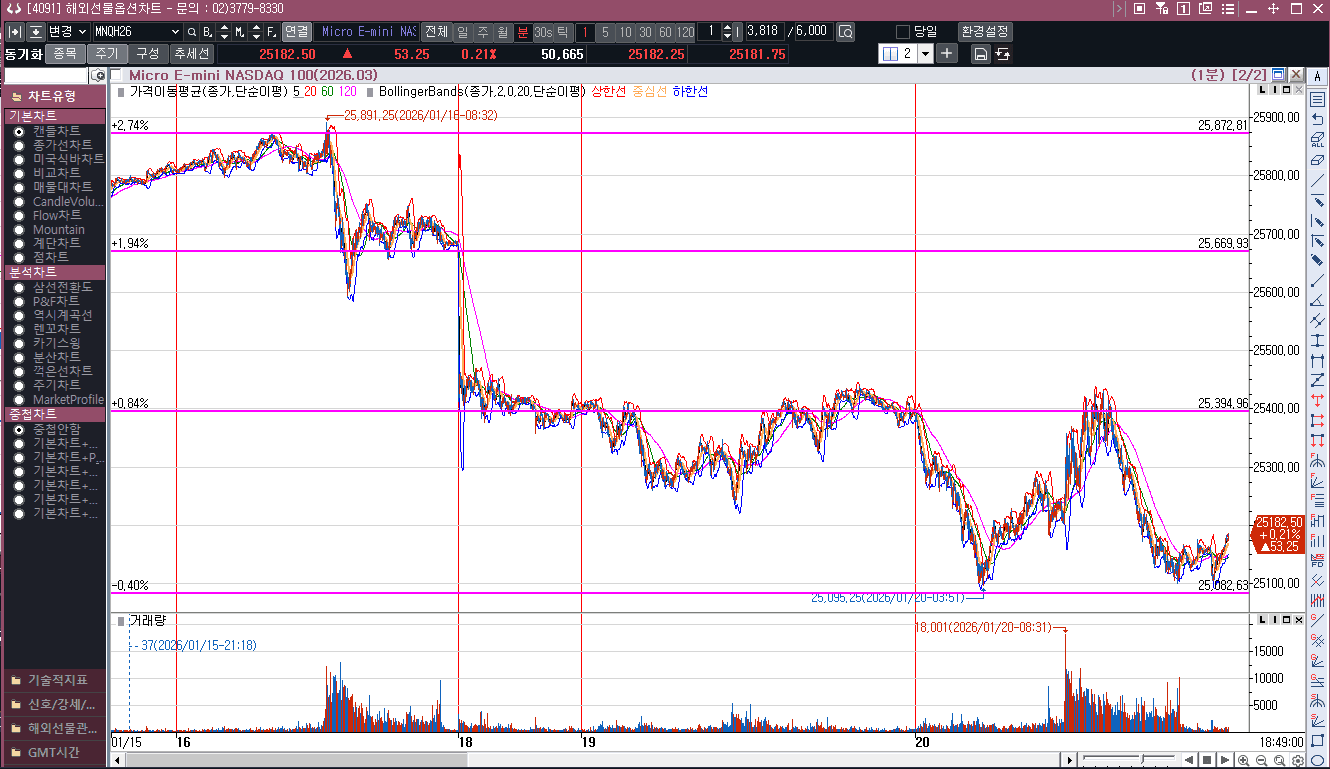The height and width of the screenshot is (769, 1330).
Task: Pick the trend line drawing tool
Action: click(1317, 180)
